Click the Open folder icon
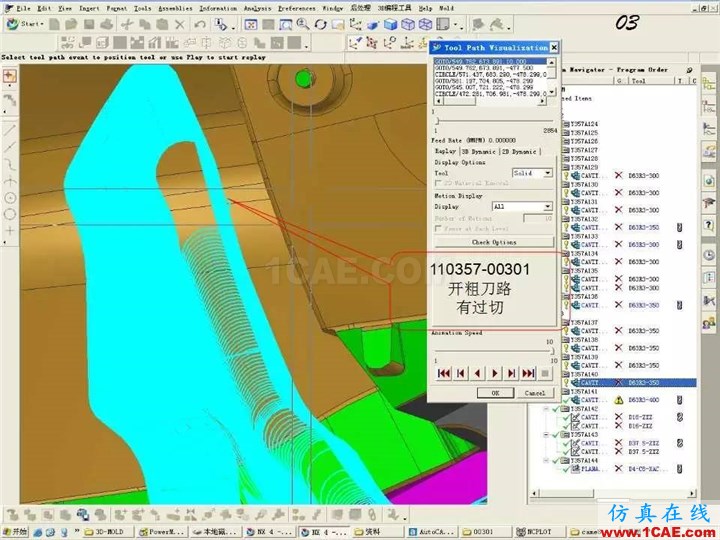 pos(71,24)
